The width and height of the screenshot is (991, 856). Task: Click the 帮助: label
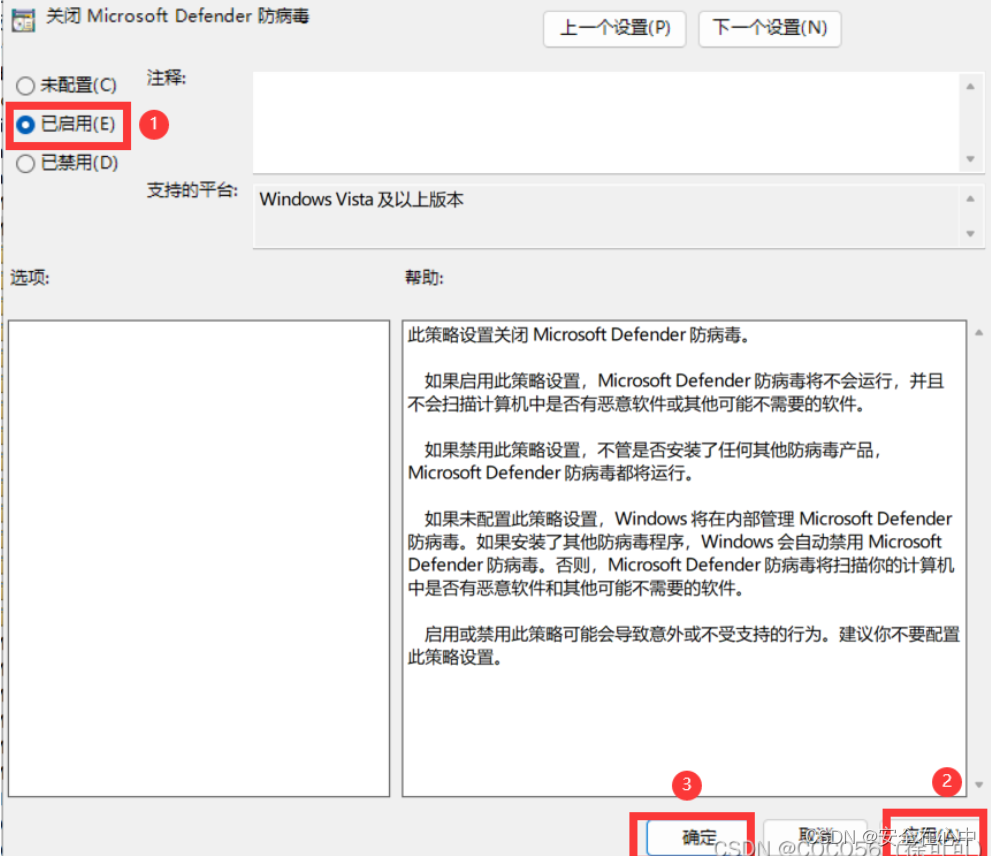click(424, 278)
